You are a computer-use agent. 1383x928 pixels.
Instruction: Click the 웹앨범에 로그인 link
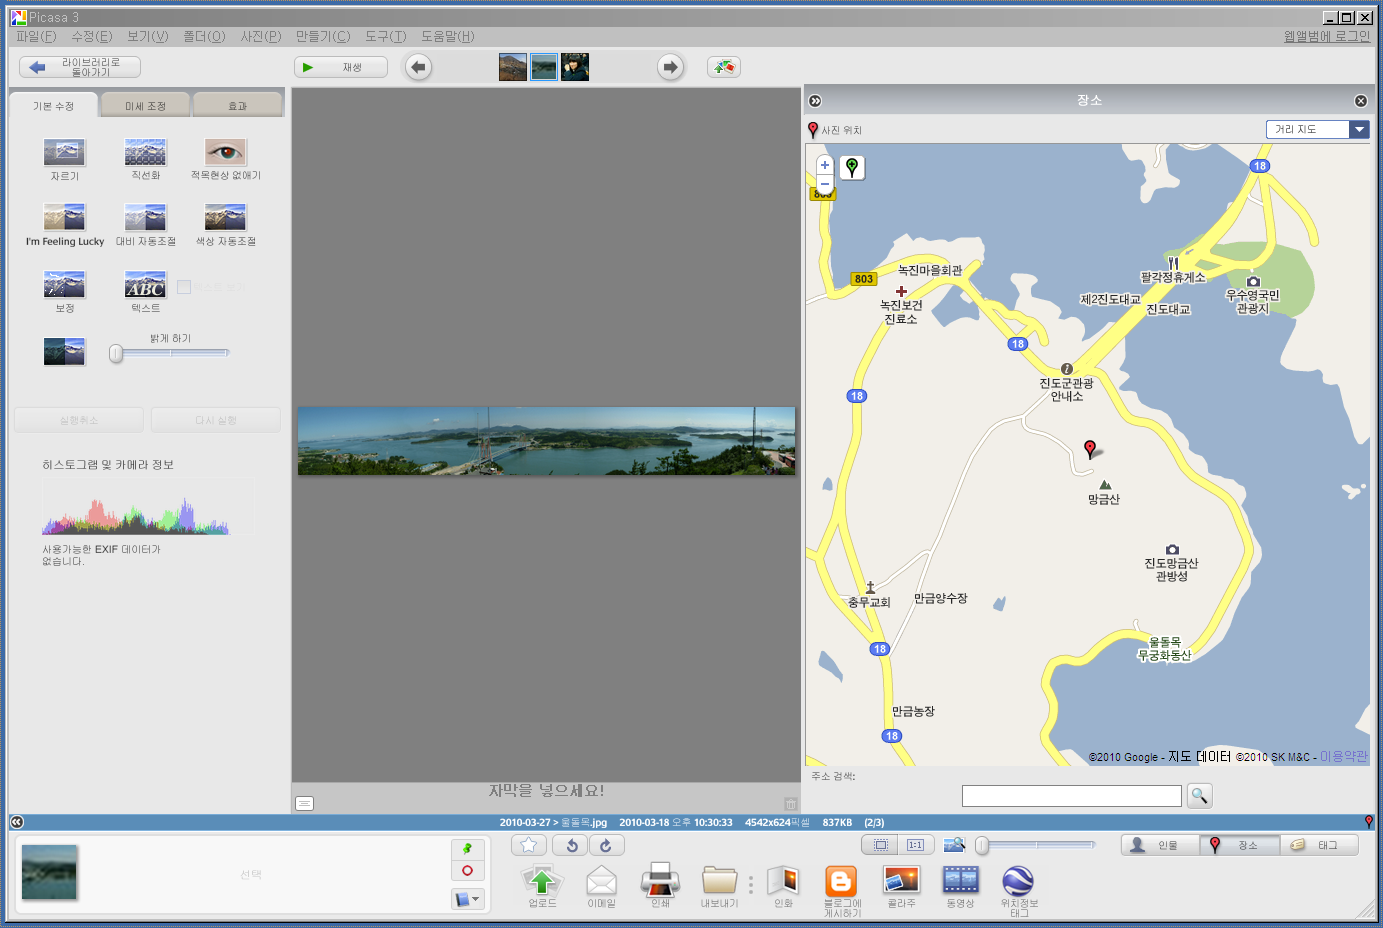point(1327,36)
